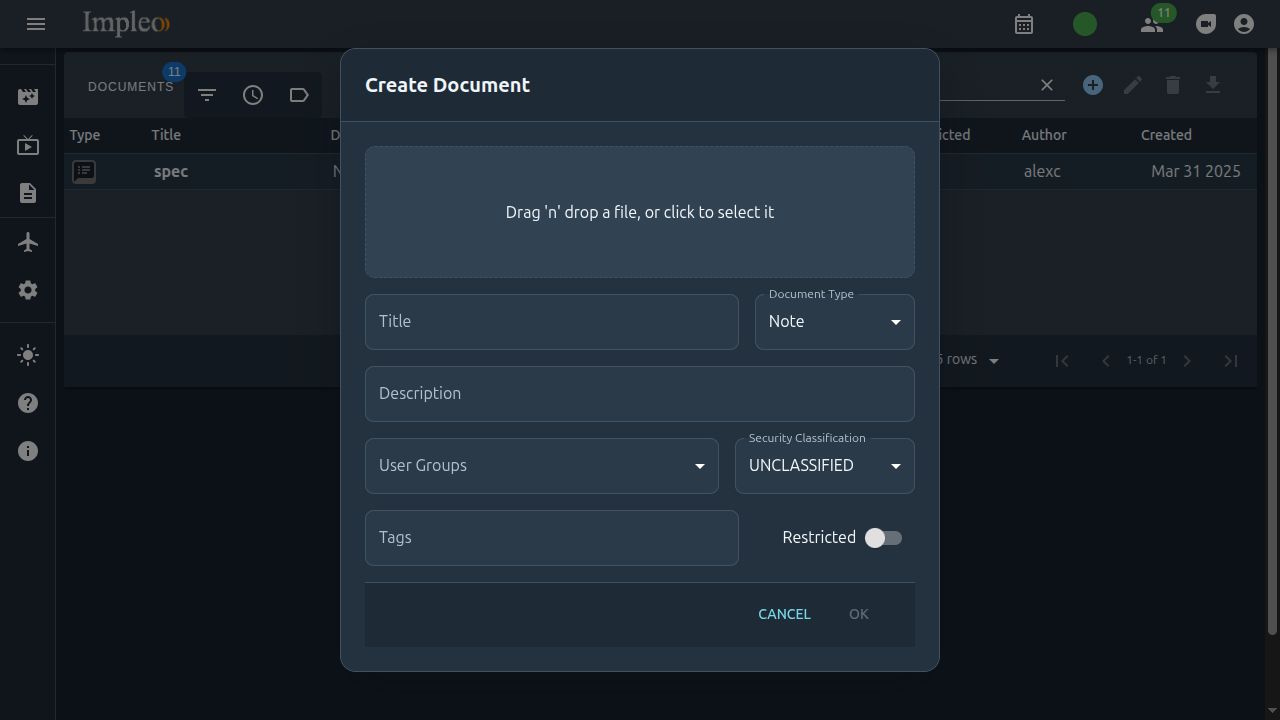Sort by the Author column header

point(1044,135)
